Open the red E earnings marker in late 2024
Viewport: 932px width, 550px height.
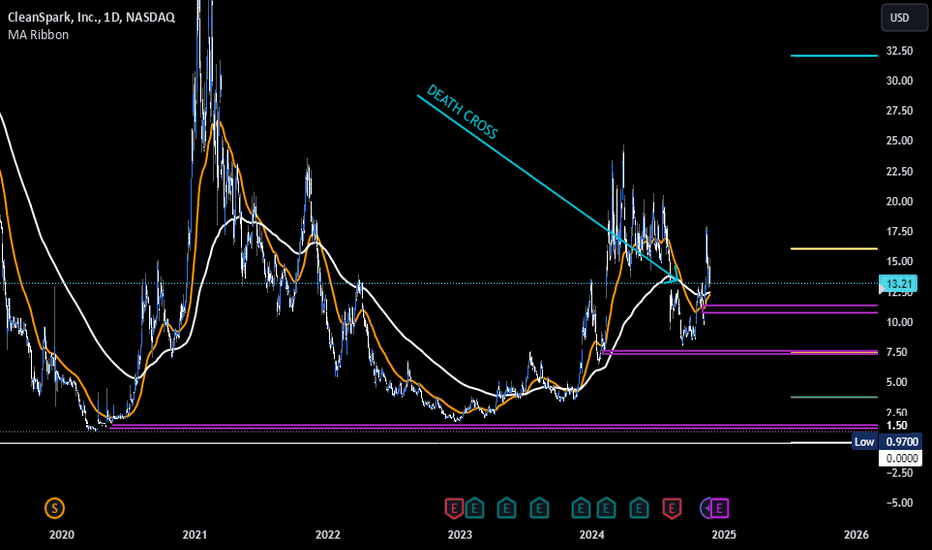[672, 508]
